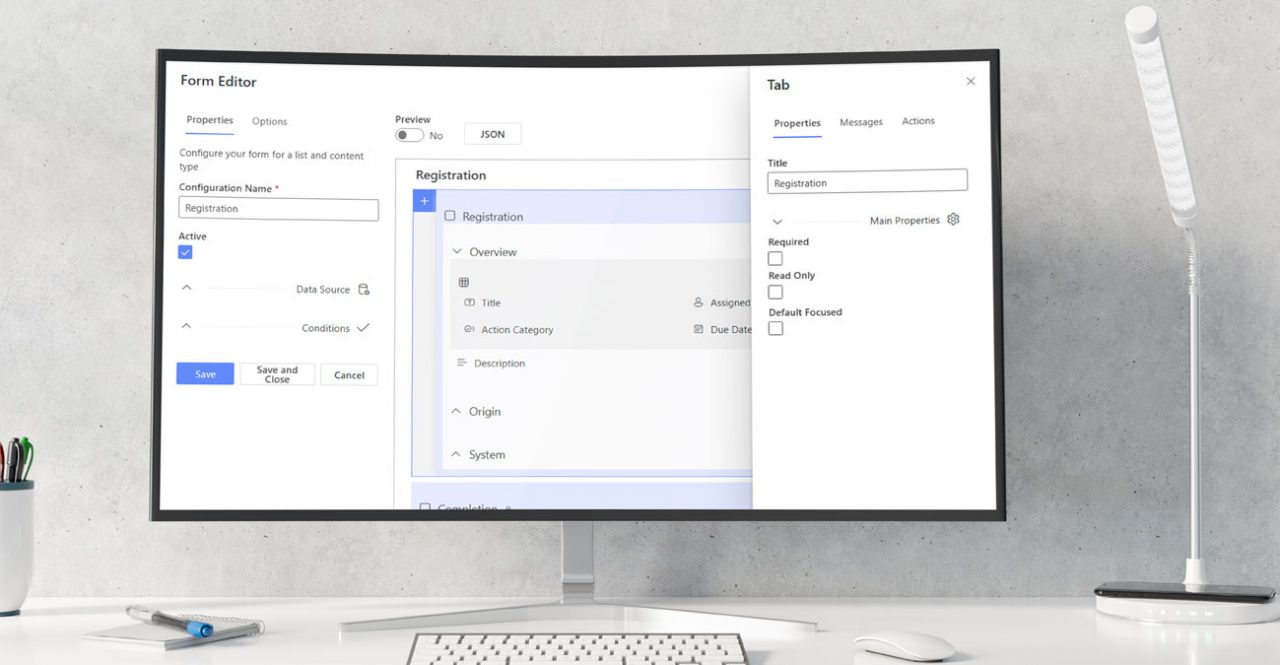Enable the Required checkbox

point(776,258)
